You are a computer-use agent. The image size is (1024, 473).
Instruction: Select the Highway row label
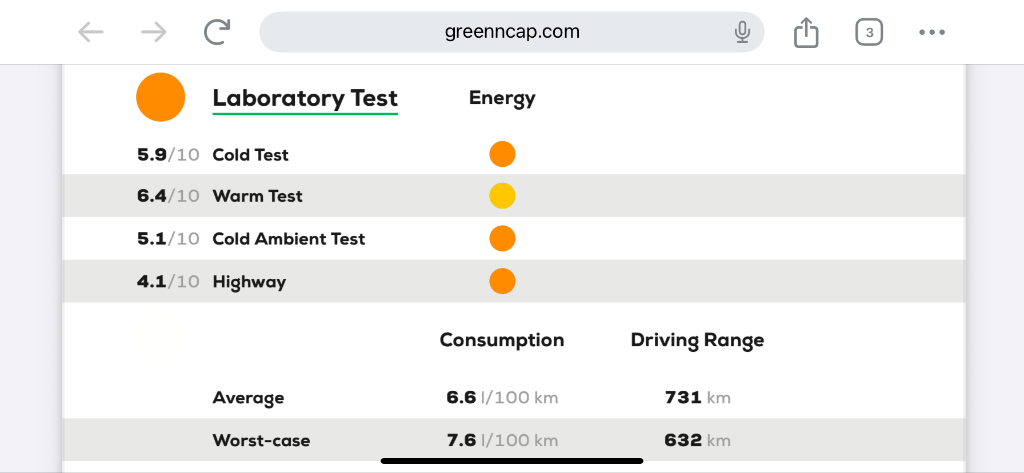click(249, 282)
